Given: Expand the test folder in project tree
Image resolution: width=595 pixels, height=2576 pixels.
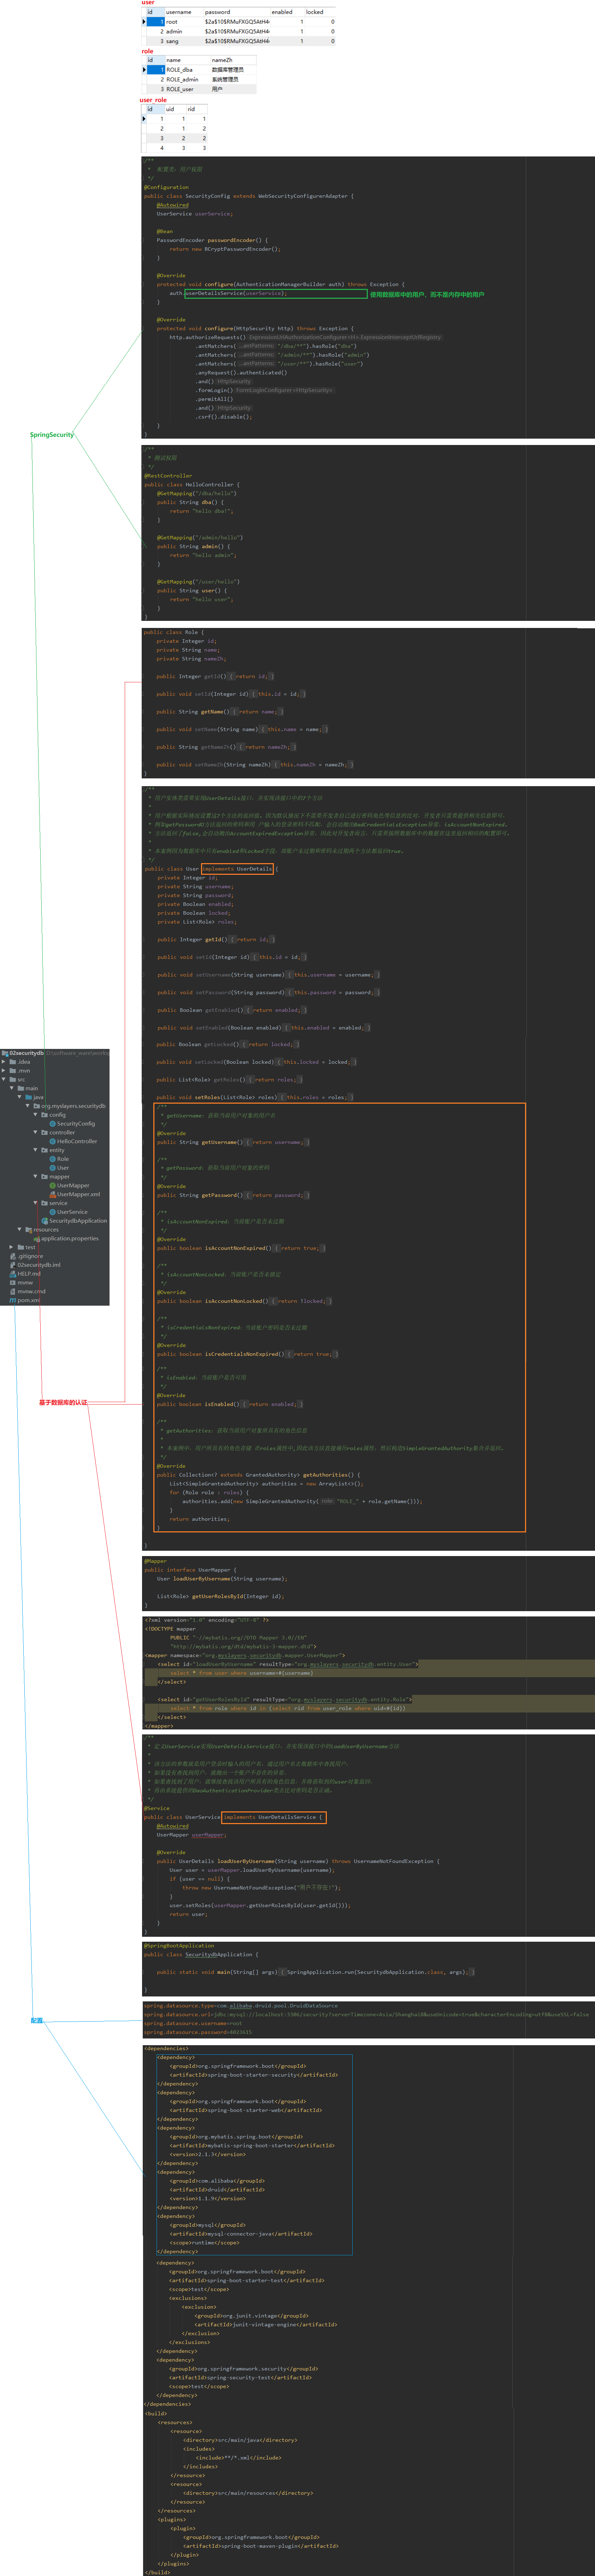Looking at the screenshot, I should [x=11, y=1247].
